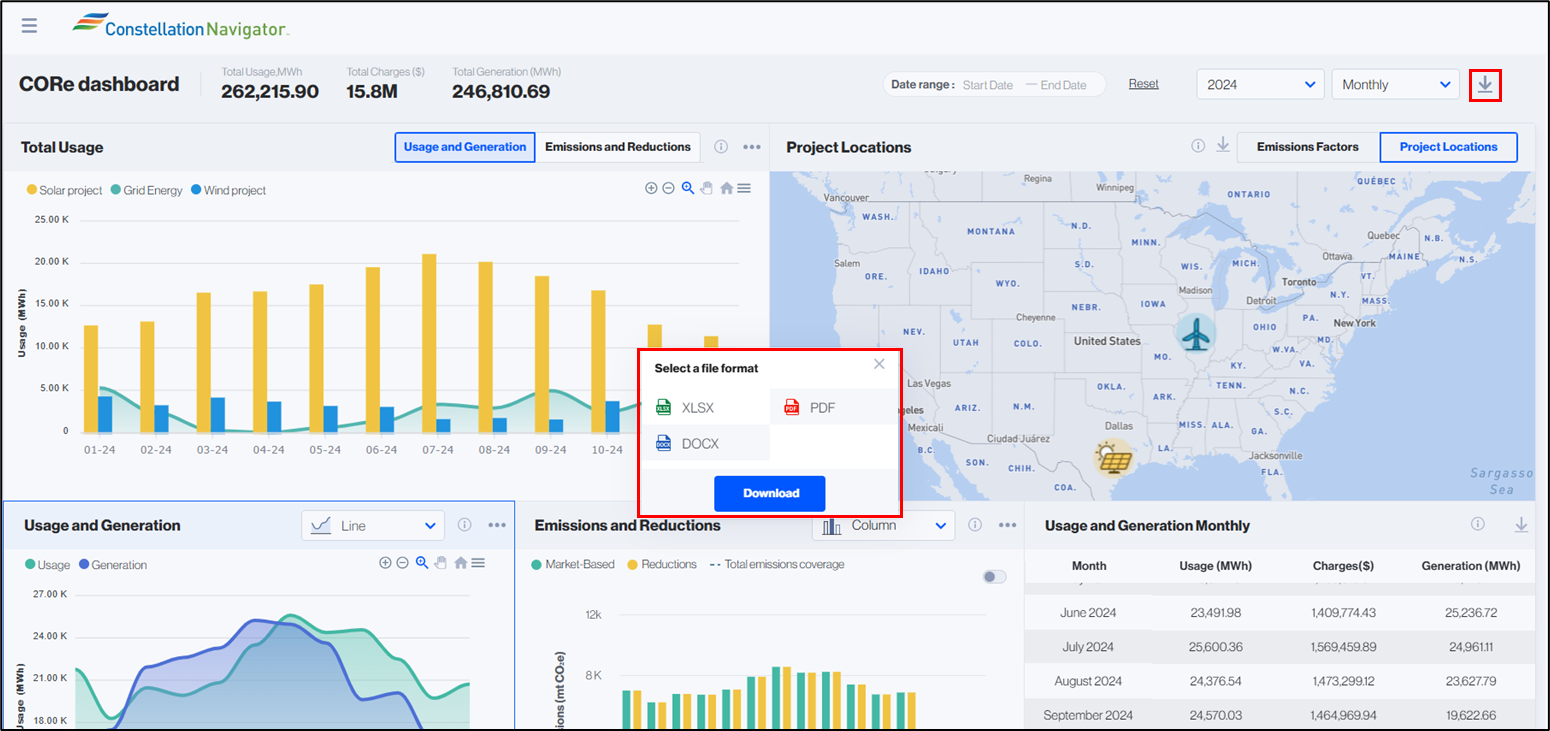Image resolution: width=1550 pixels, height=731 pixels.
Task: Click the dashboard download icon beside Monthly
Action: click(x=1485, y=85)
